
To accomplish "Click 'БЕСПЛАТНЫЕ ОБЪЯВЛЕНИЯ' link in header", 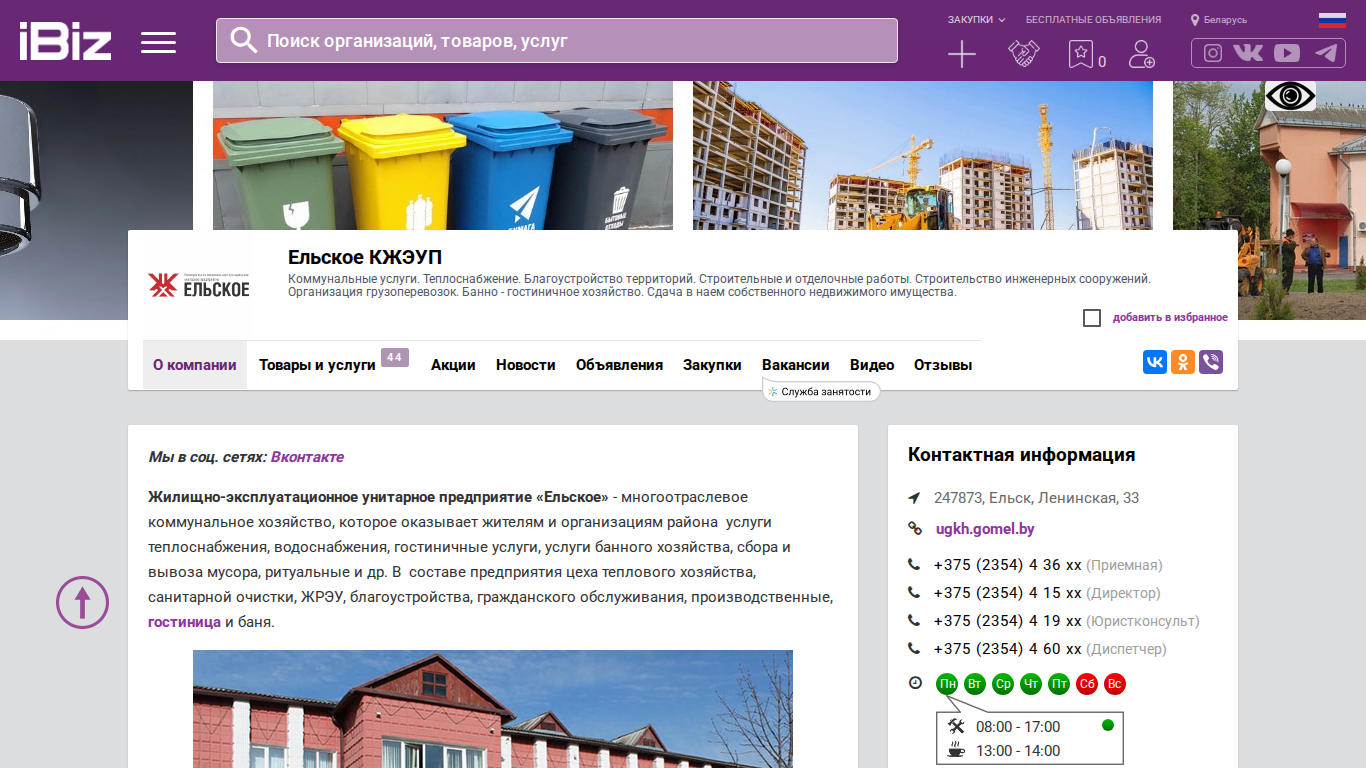I will [x=1093, y=20].
